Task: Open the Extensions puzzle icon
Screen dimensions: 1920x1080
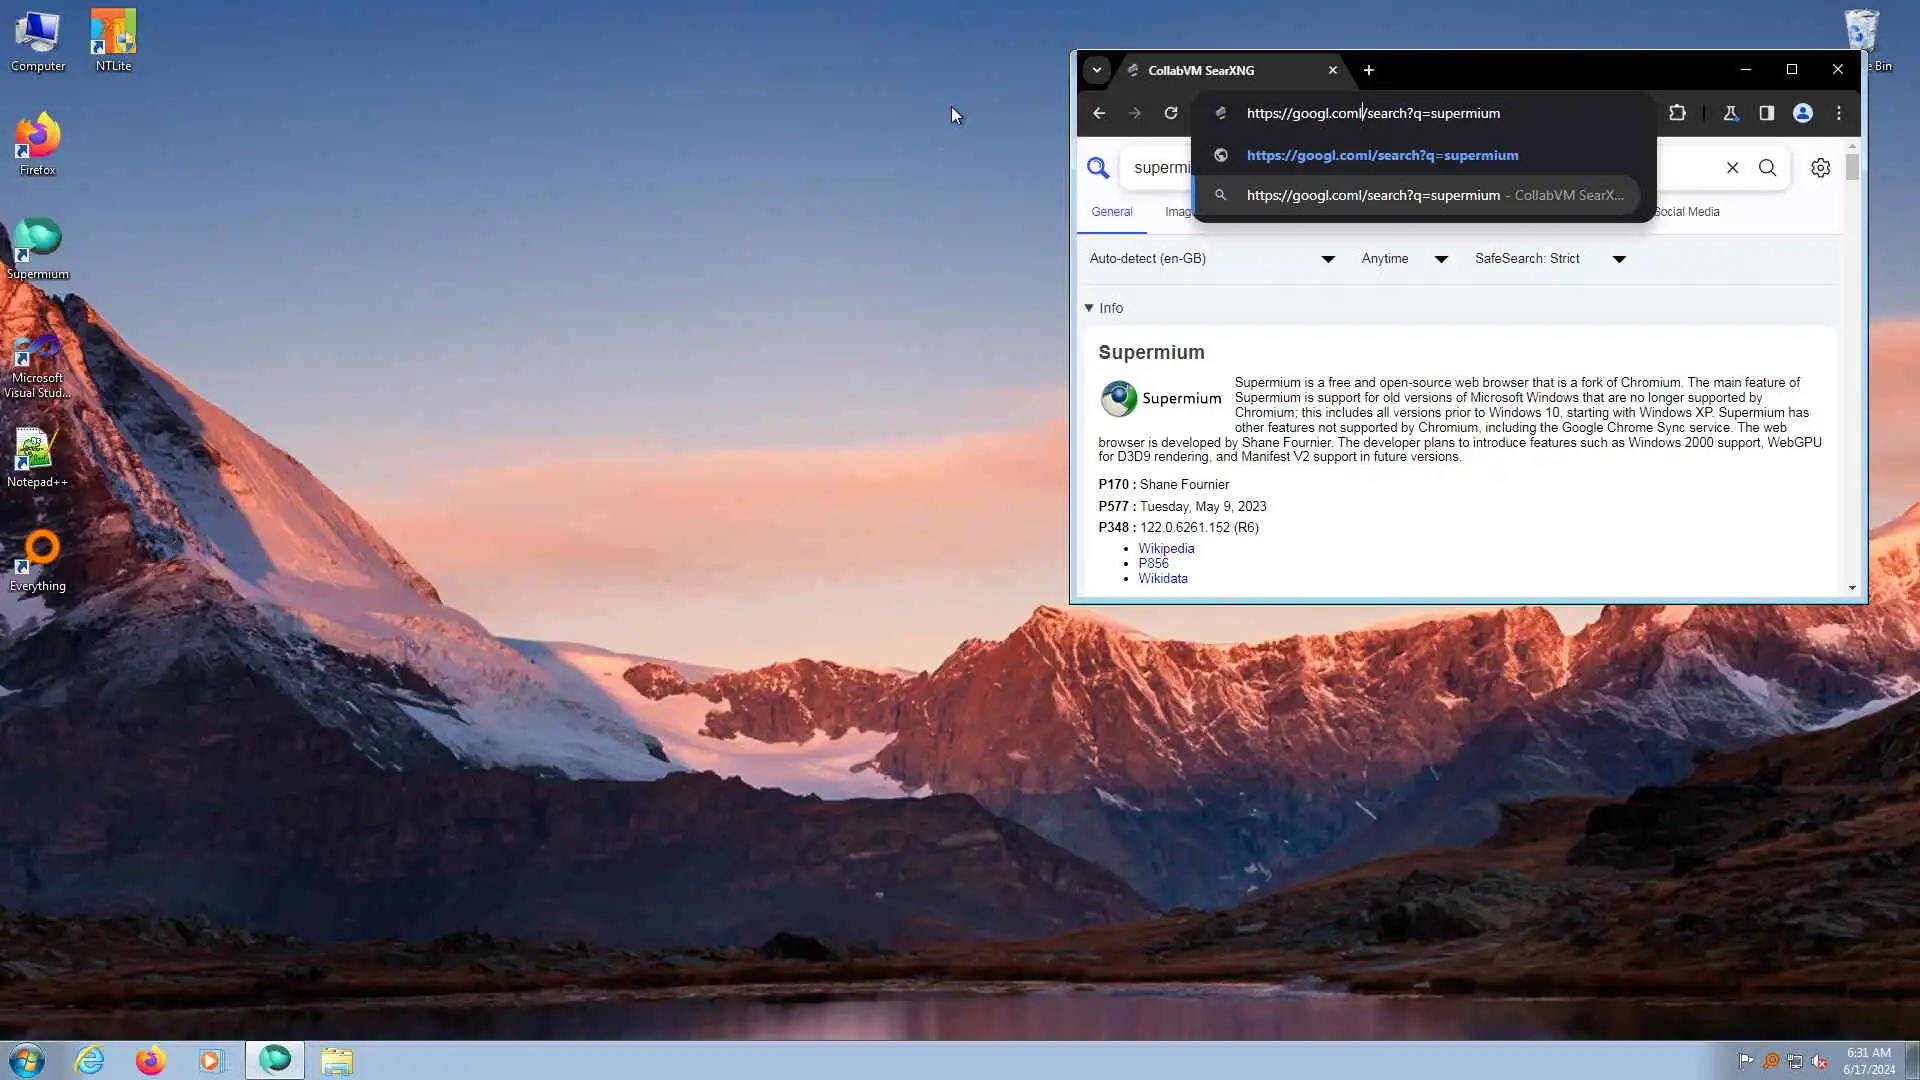Action: (1677, 113)
